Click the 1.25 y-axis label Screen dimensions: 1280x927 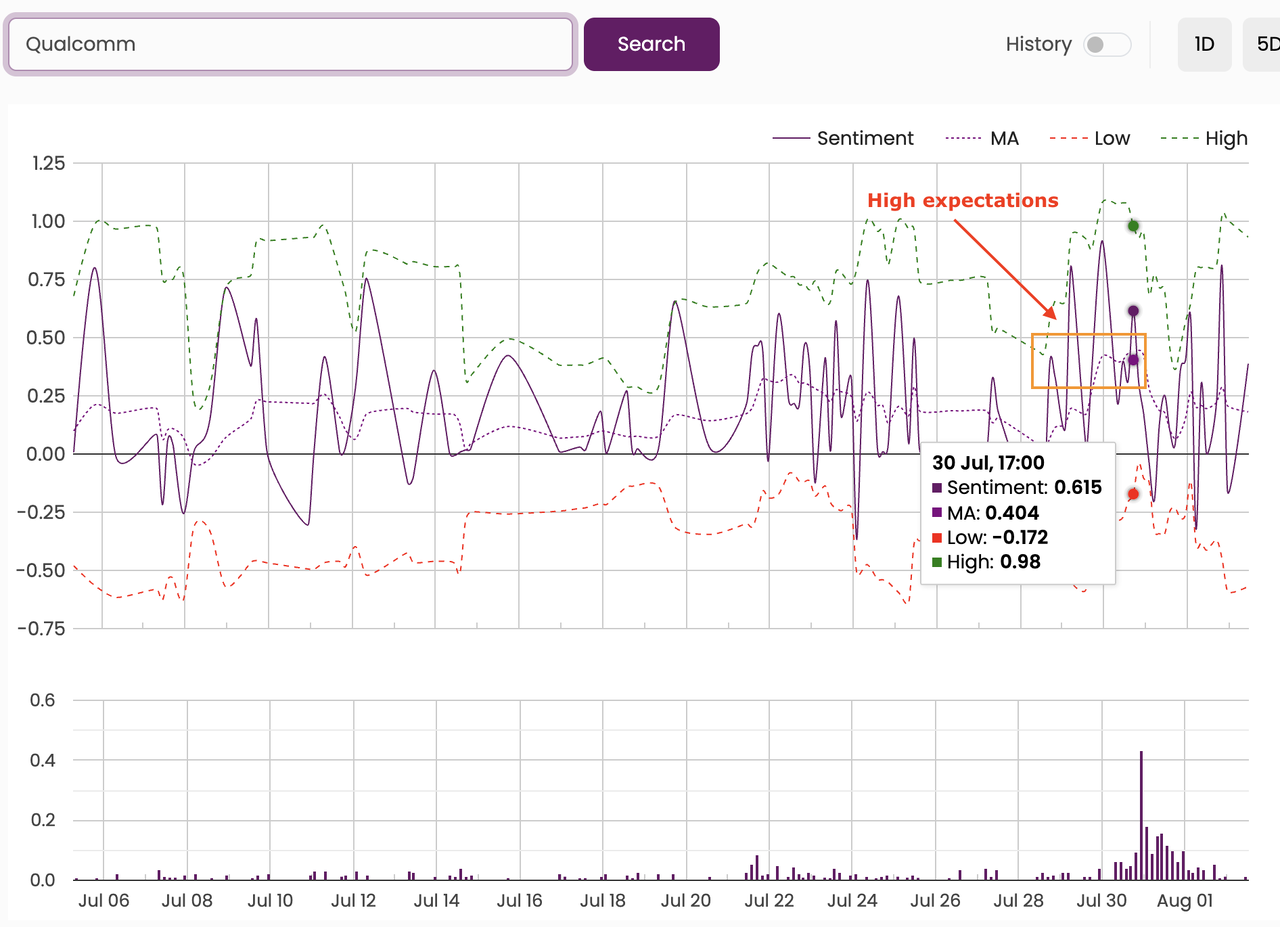(48, 163)
